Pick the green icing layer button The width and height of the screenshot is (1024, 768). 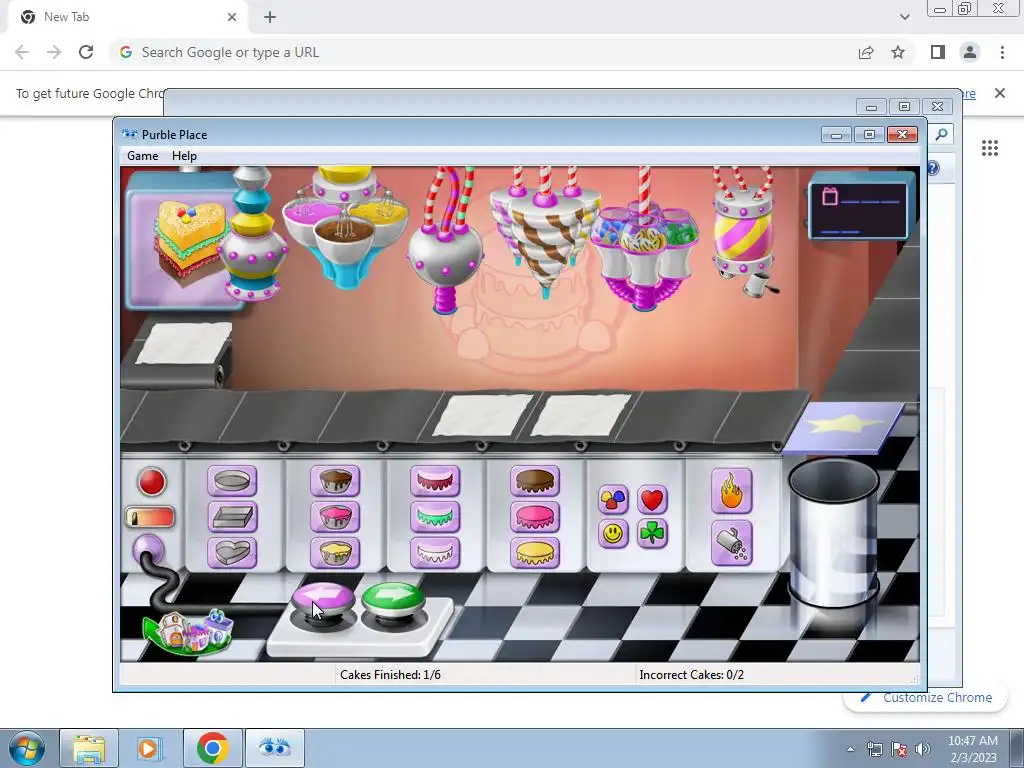pyautogui.click(x=435, y=517)
